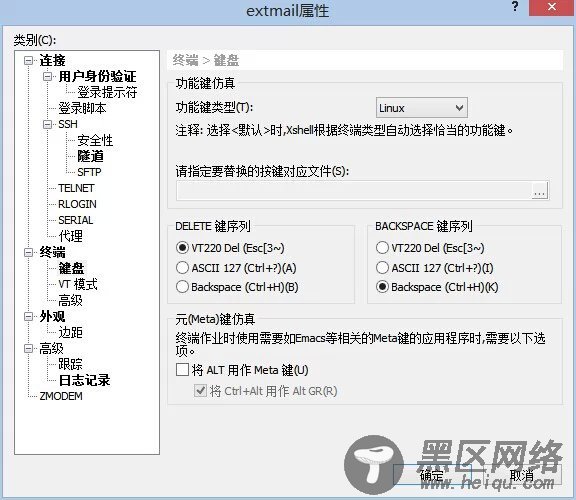This screenshot has width=576, height=500.
Task: Select ZMODEM in the tree
Action: tap(61, 396)
